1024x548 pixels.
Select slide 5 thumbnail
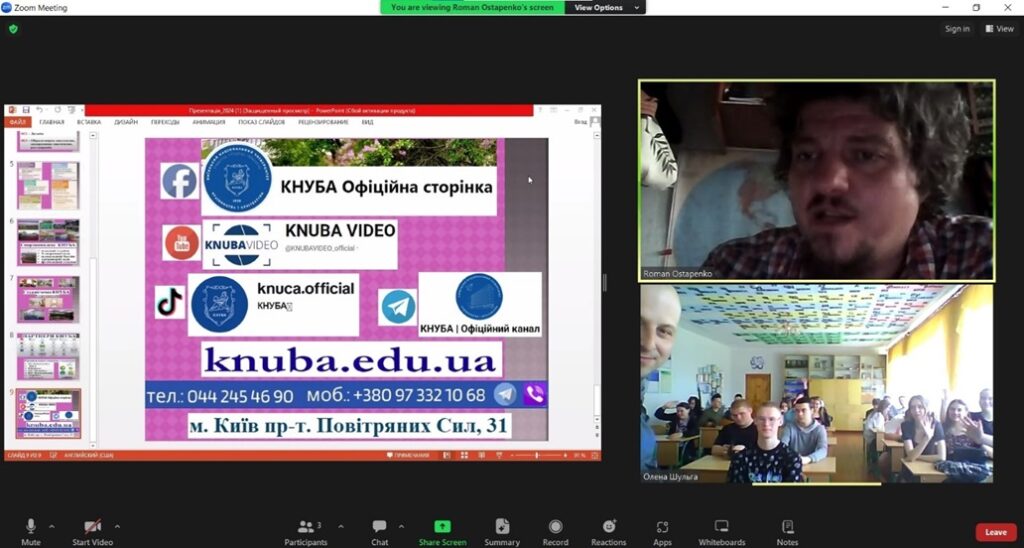tap(48, 185)
